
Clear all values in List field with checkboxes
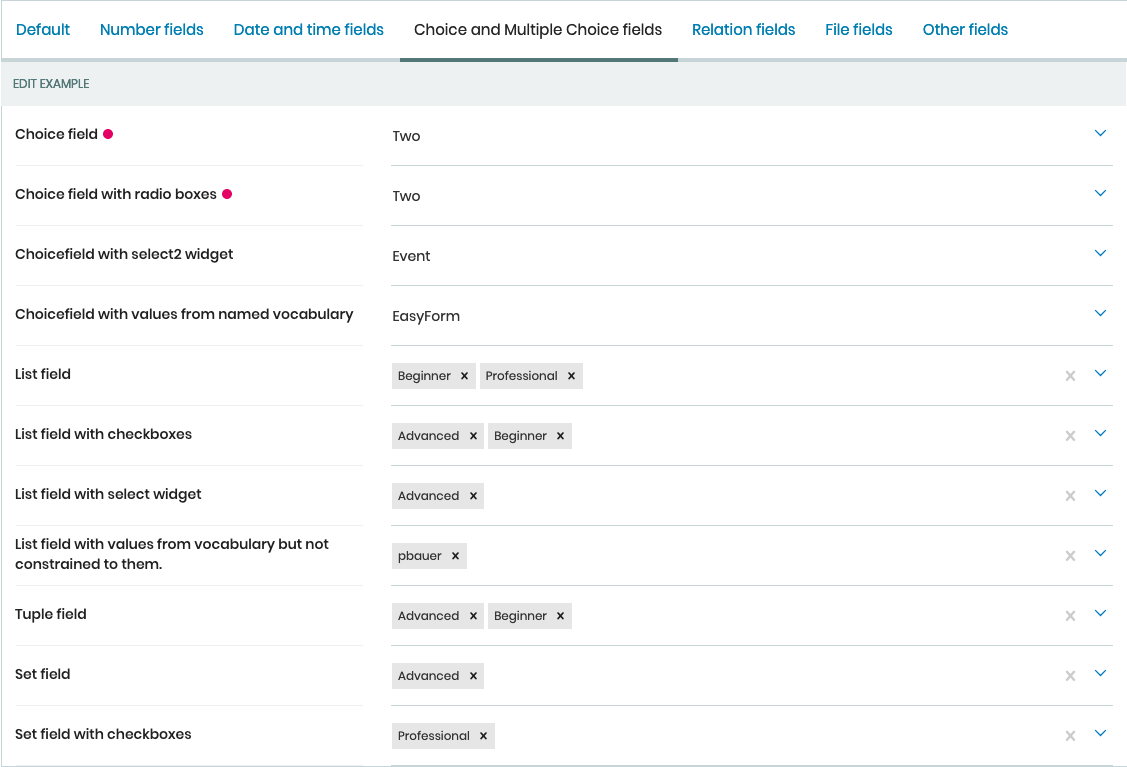point(1070,436)
